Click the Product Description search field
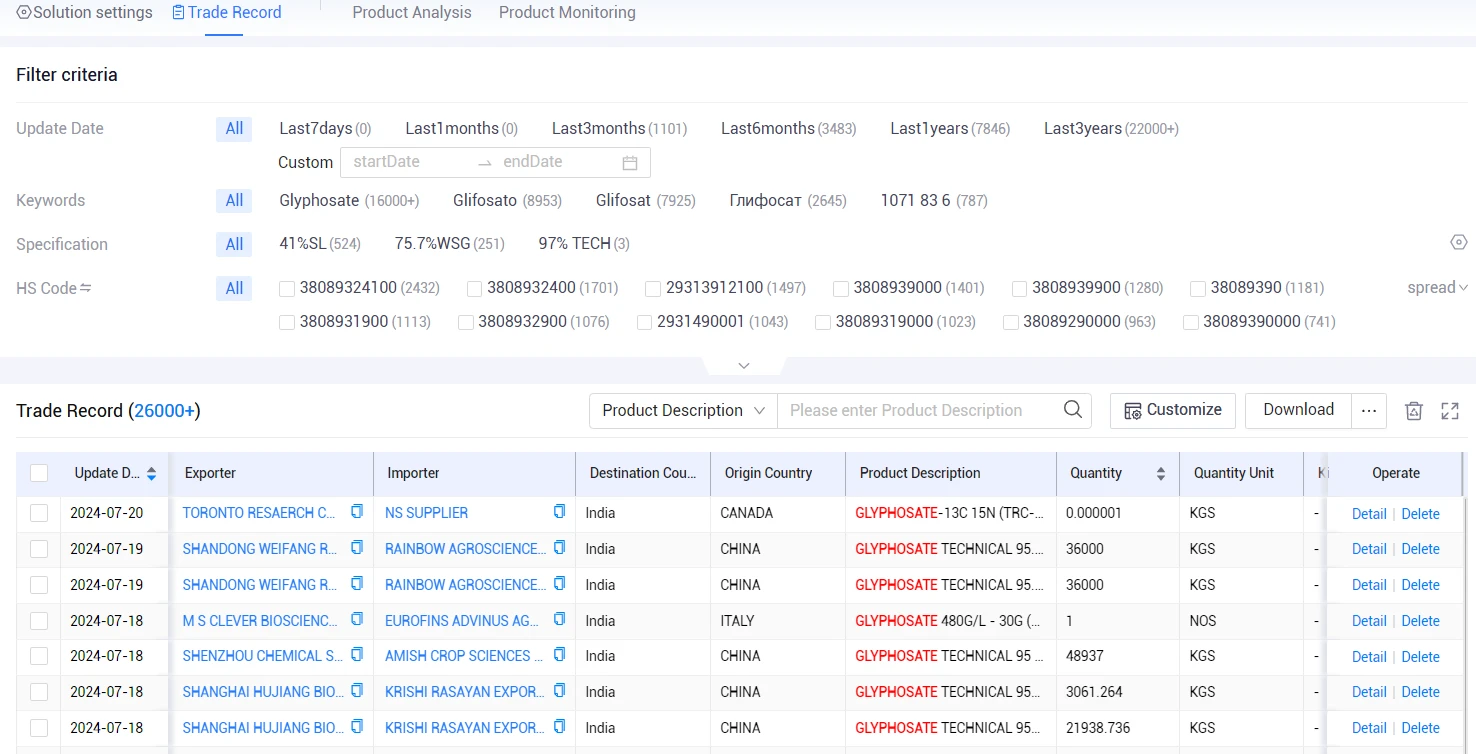This screenshot has width=1476, height=754. 920,410
